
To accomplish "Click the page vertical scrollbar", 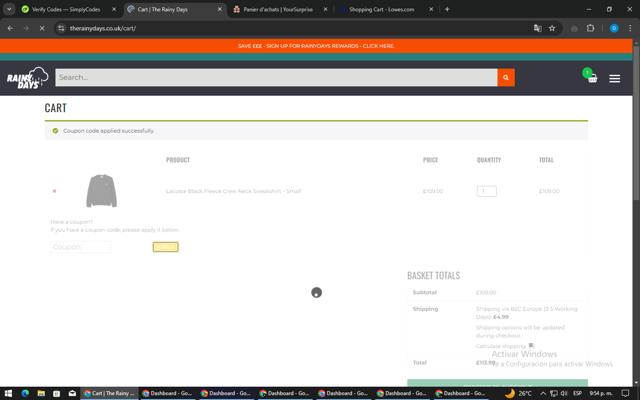I will (x=636, y=122).
